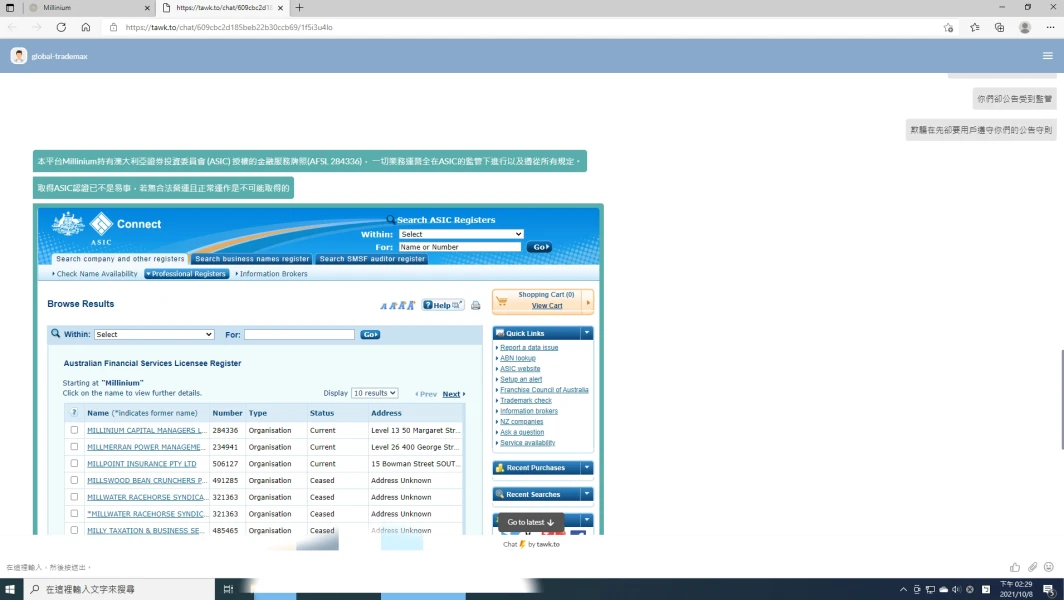Attach a file with paperclip icon

1032,567
